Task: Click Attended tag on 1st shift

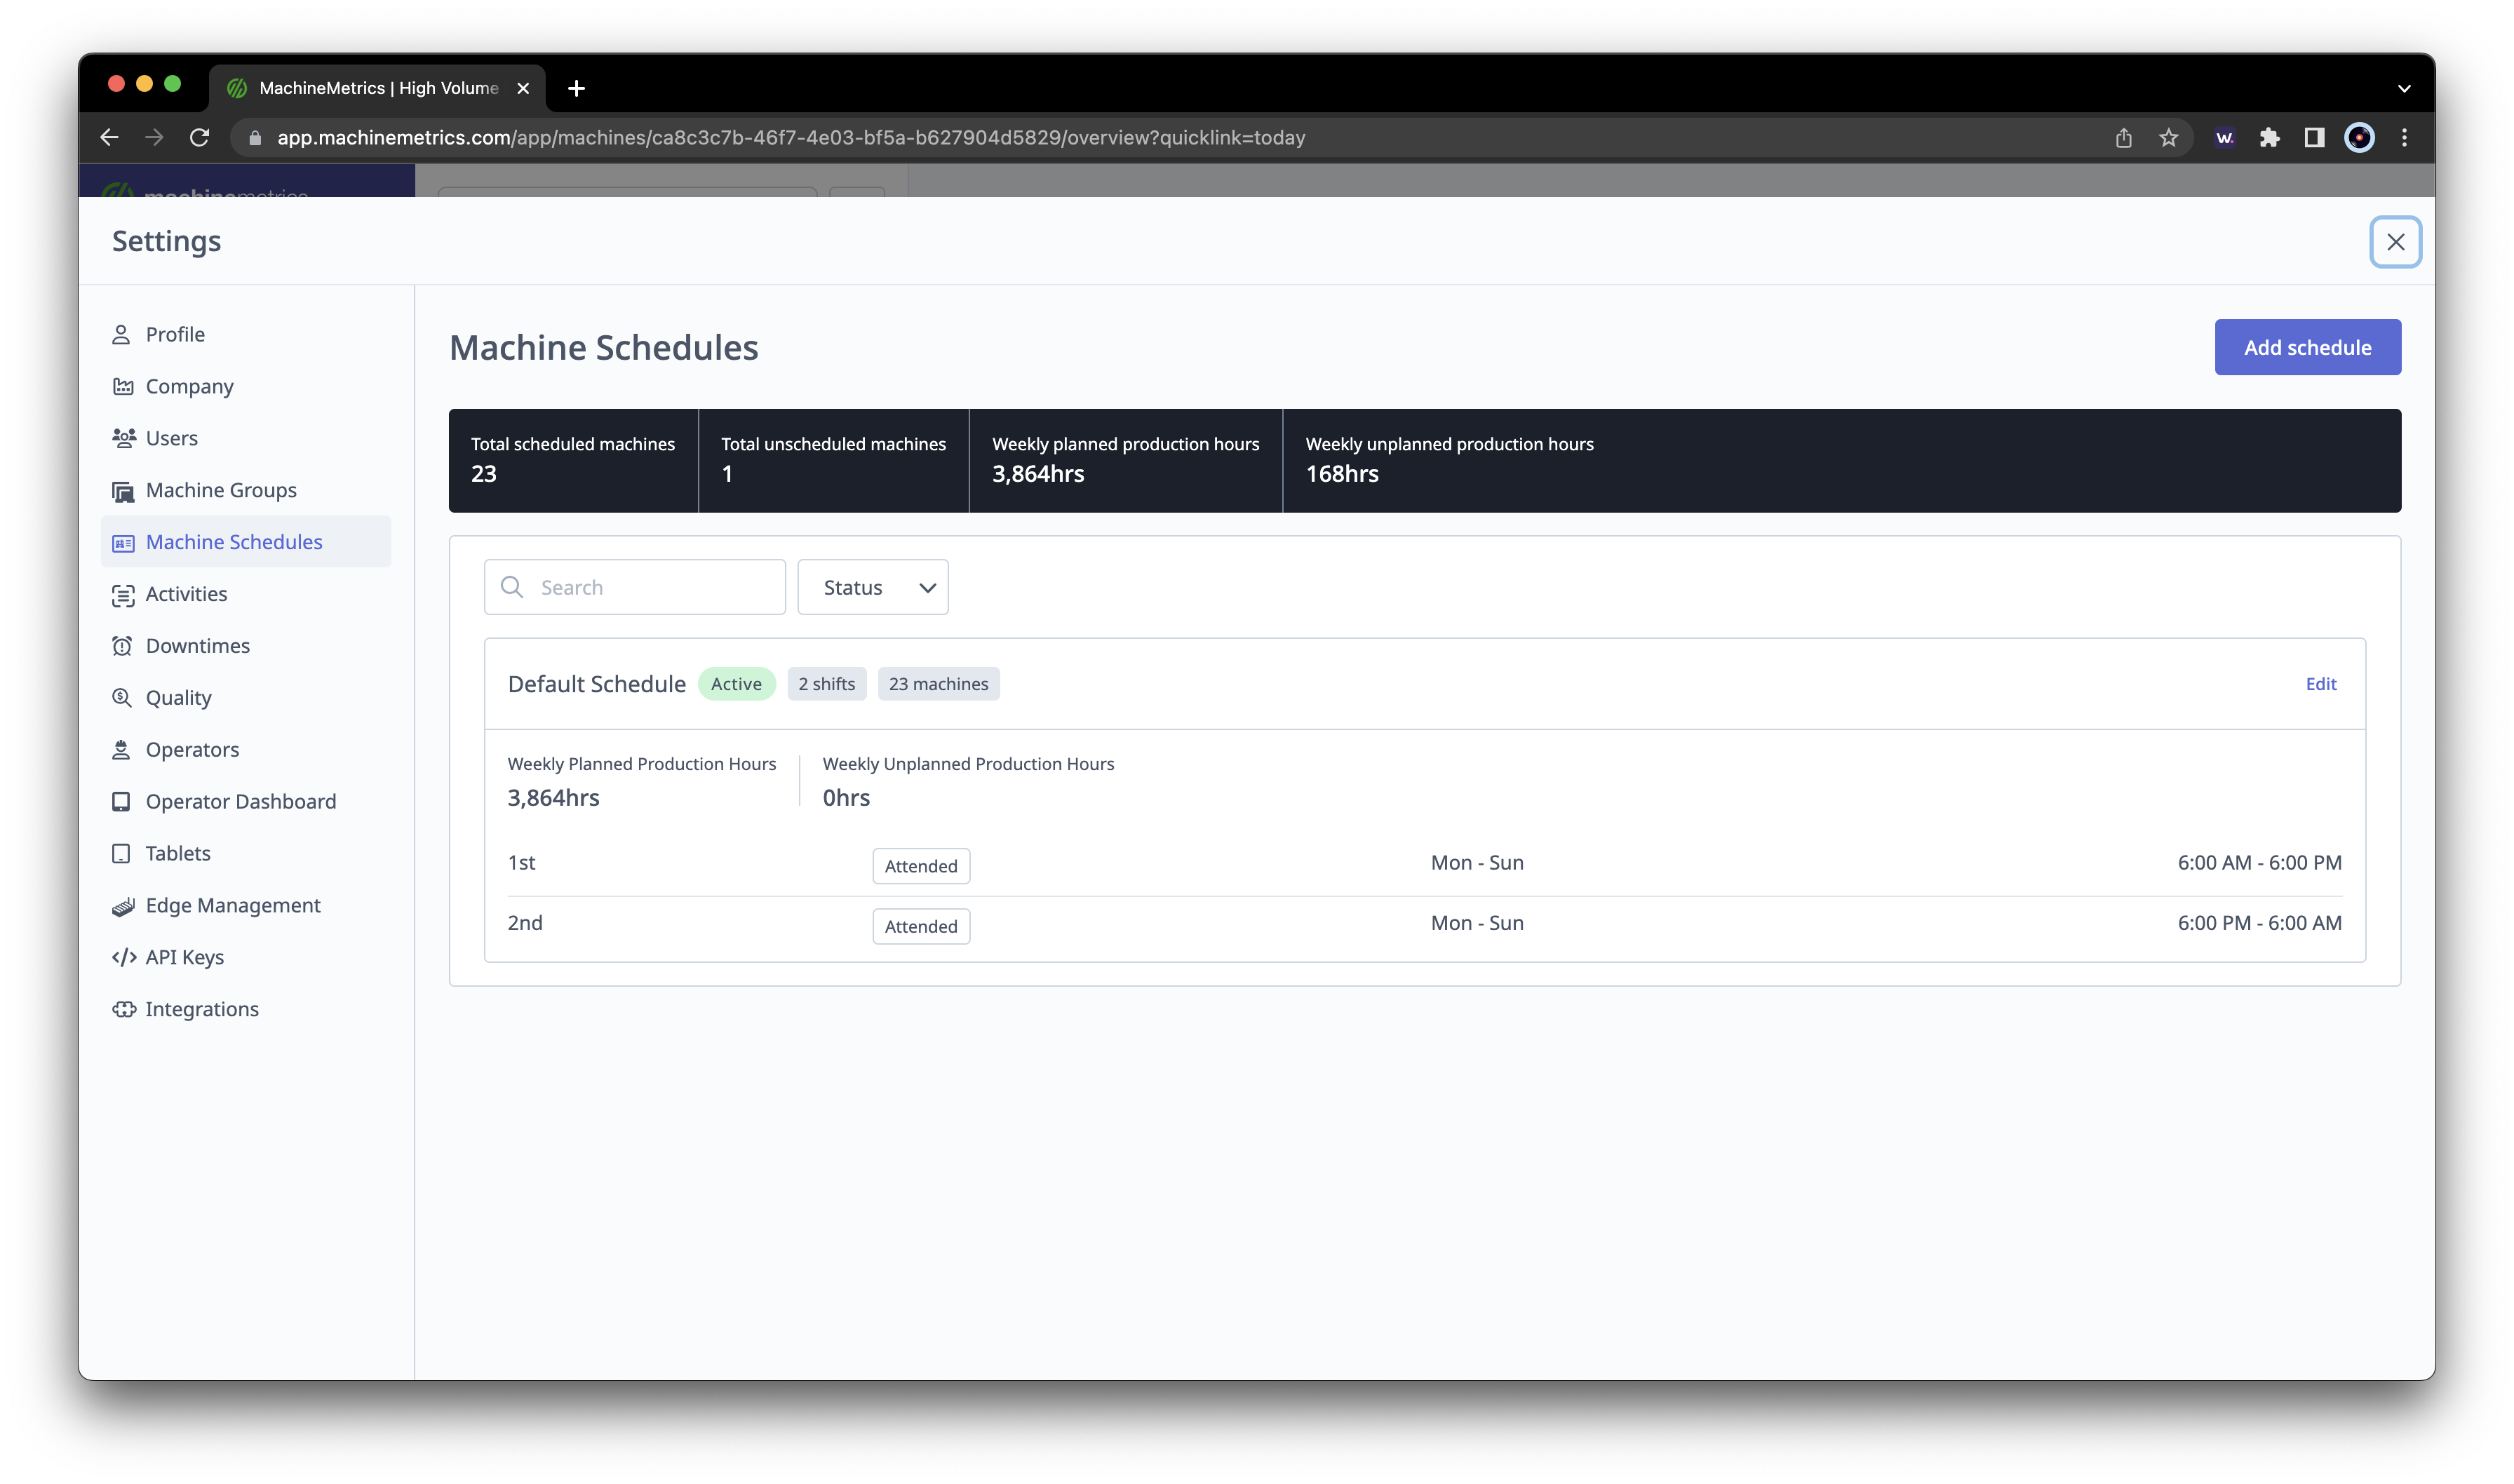Action: tap(921, 866)
